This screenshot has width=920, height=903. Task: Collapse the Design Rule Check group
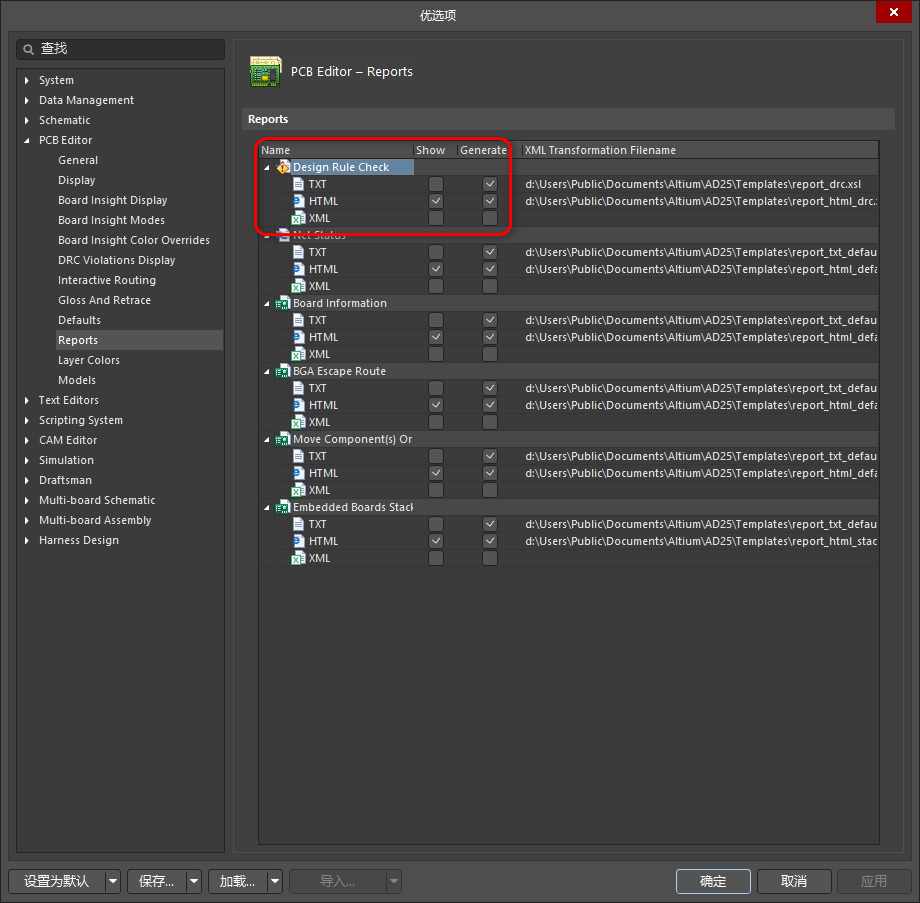(267, 168)
